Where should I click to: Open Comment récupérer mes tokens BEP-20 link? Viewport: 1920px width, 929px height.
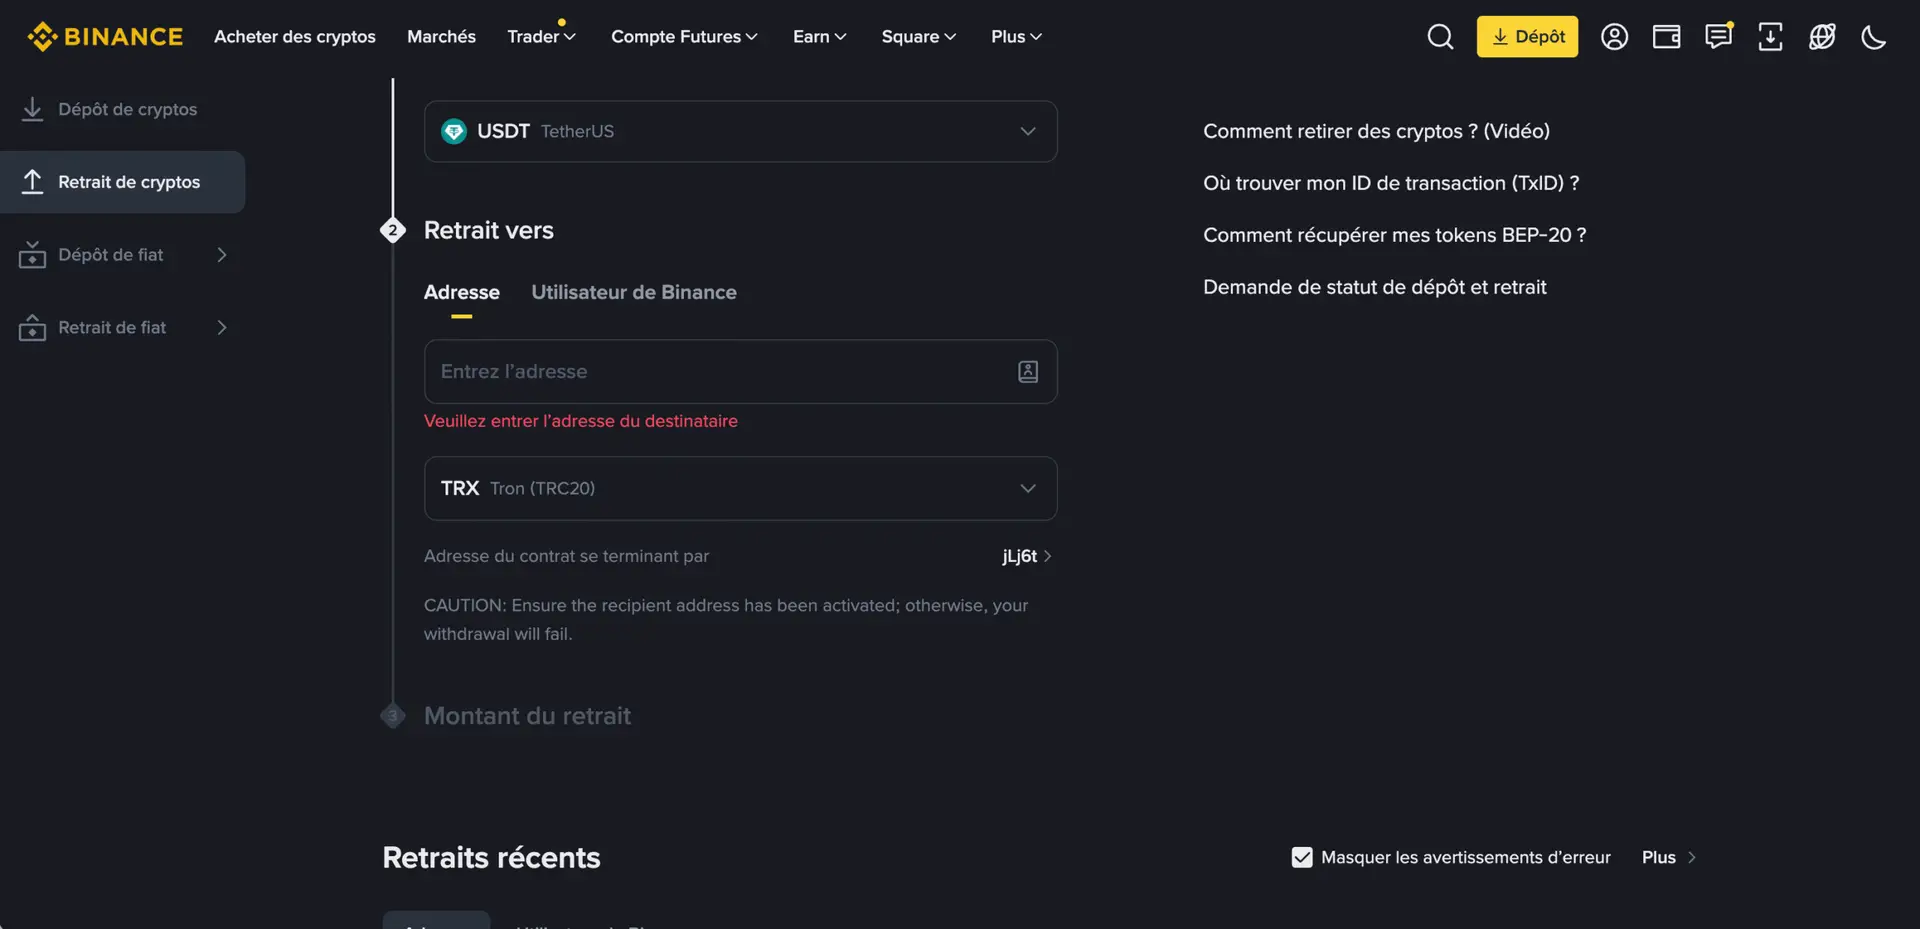(1394, 235)
